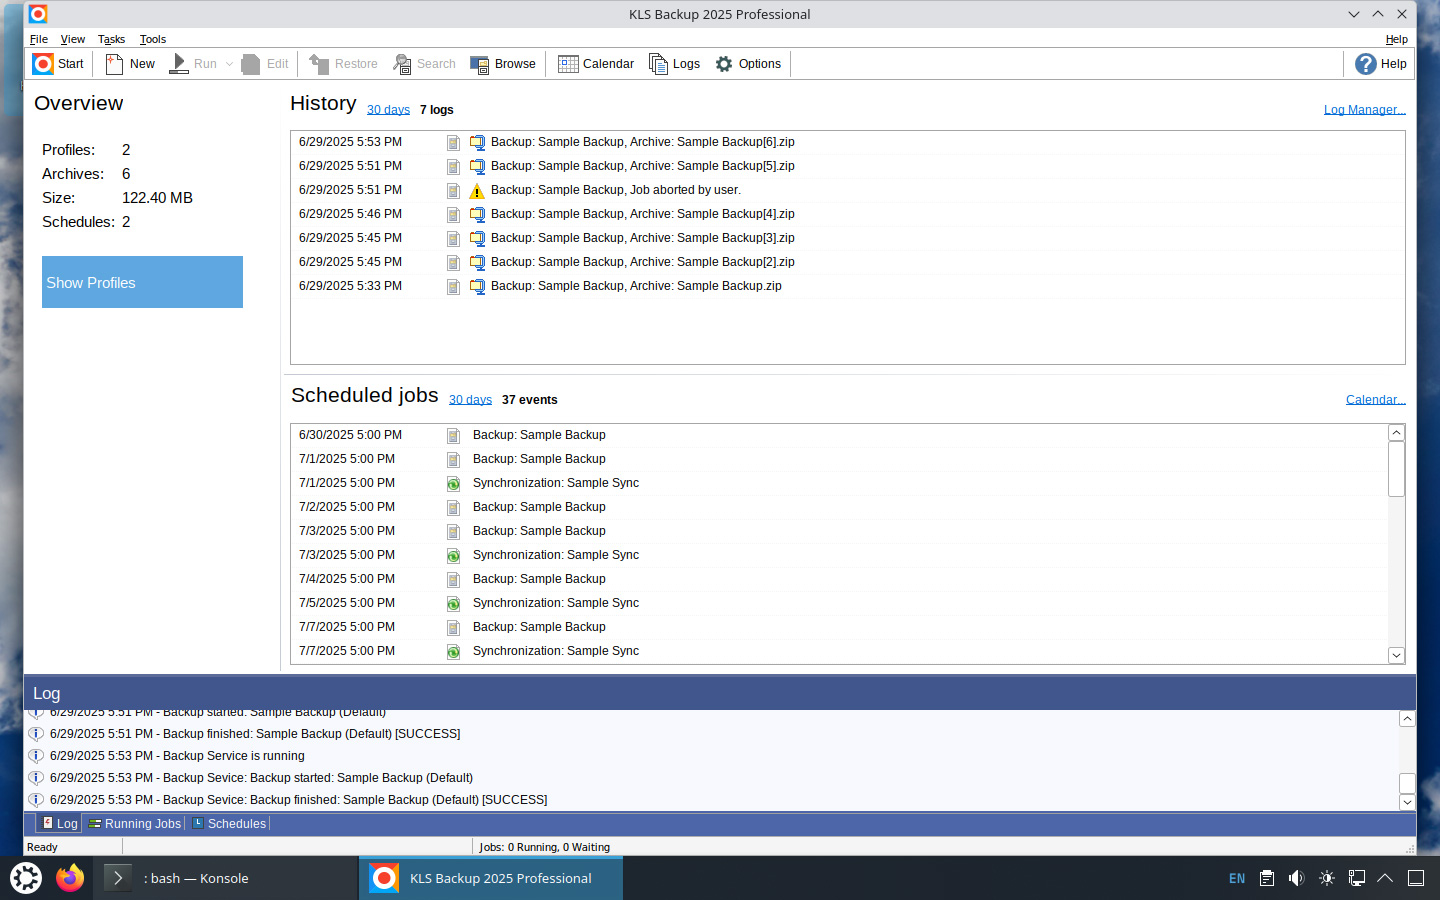Click scheduled jobs scroll down arrow
This screenshot has width=1440, height=900.
pyautogui.click(x=1397, y=655)
